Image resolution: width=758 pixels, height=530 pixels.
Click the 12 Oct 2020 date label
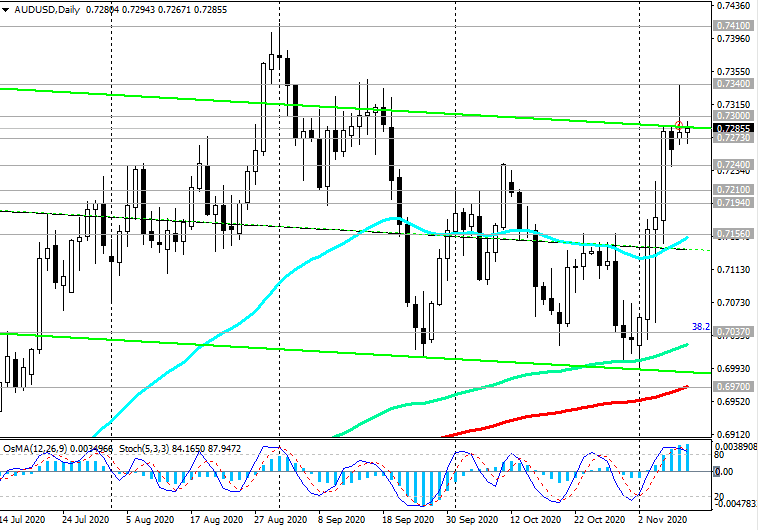pyautogui.click(x=535, y=520)
